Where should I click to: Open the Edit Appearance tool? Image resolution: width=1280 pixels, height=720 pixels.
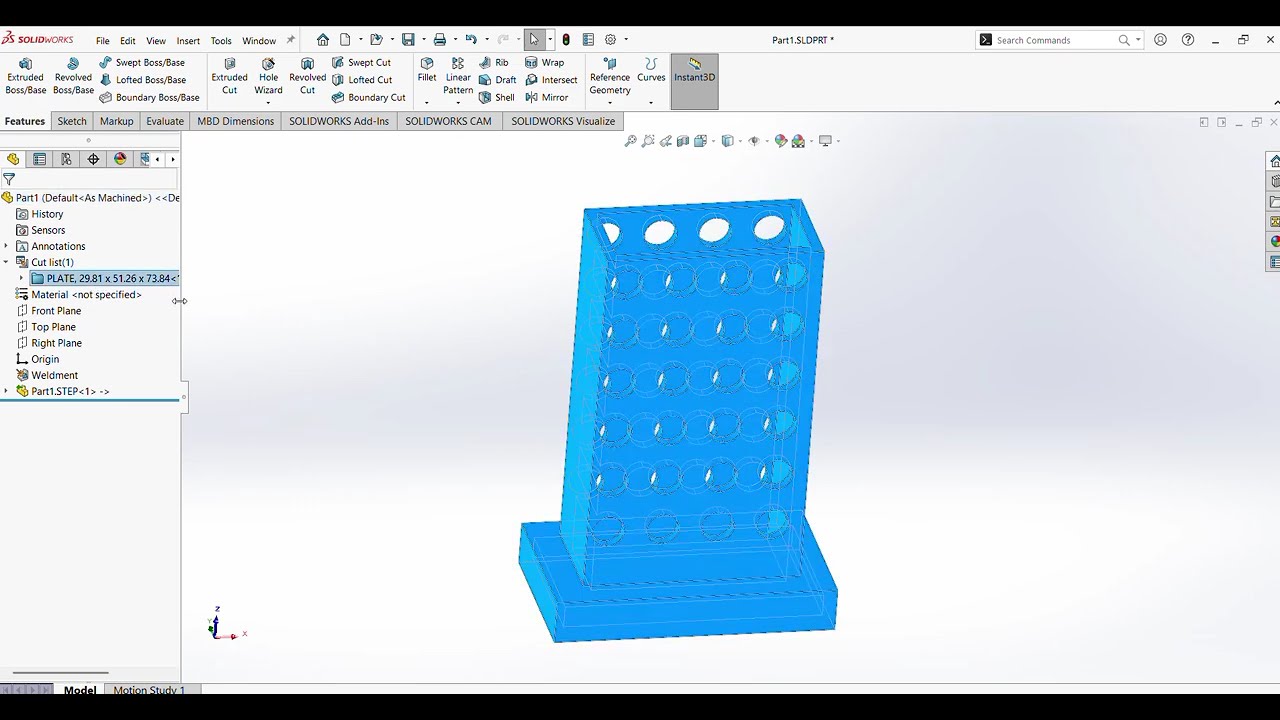point(781,141)
